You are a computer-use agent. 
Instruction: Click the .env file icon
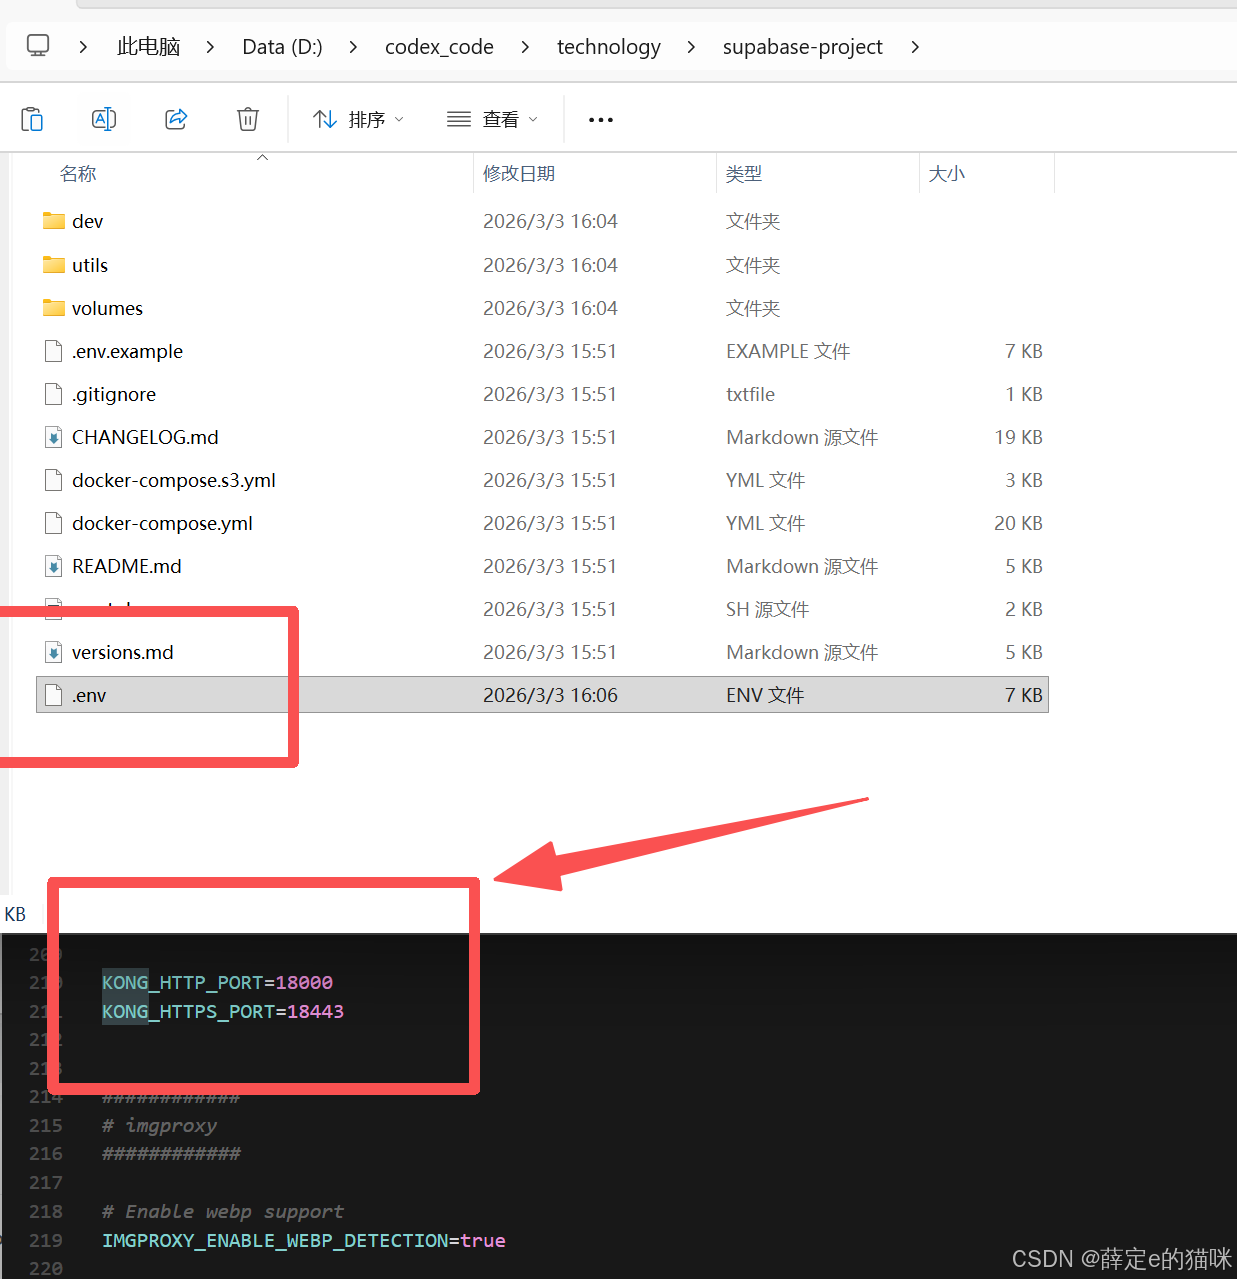click(54, 695)
